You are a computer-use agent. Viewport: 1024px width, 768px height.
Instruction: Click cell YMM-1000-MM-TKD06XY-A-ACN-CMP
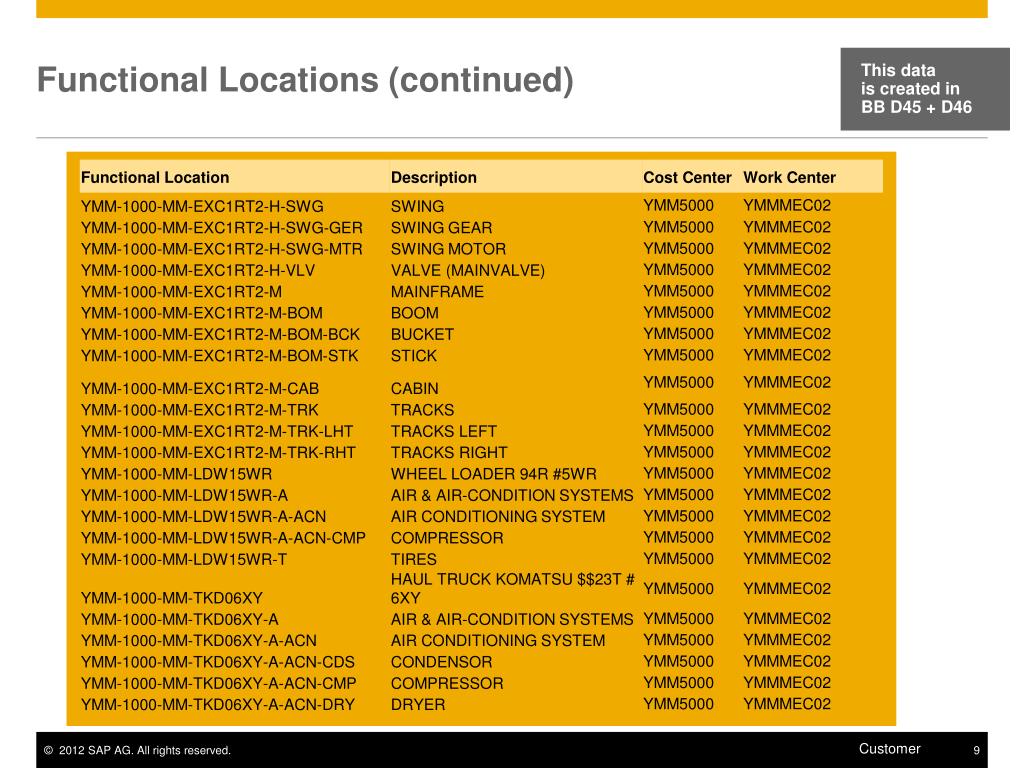pyautogui.click(x=219, y=683)
